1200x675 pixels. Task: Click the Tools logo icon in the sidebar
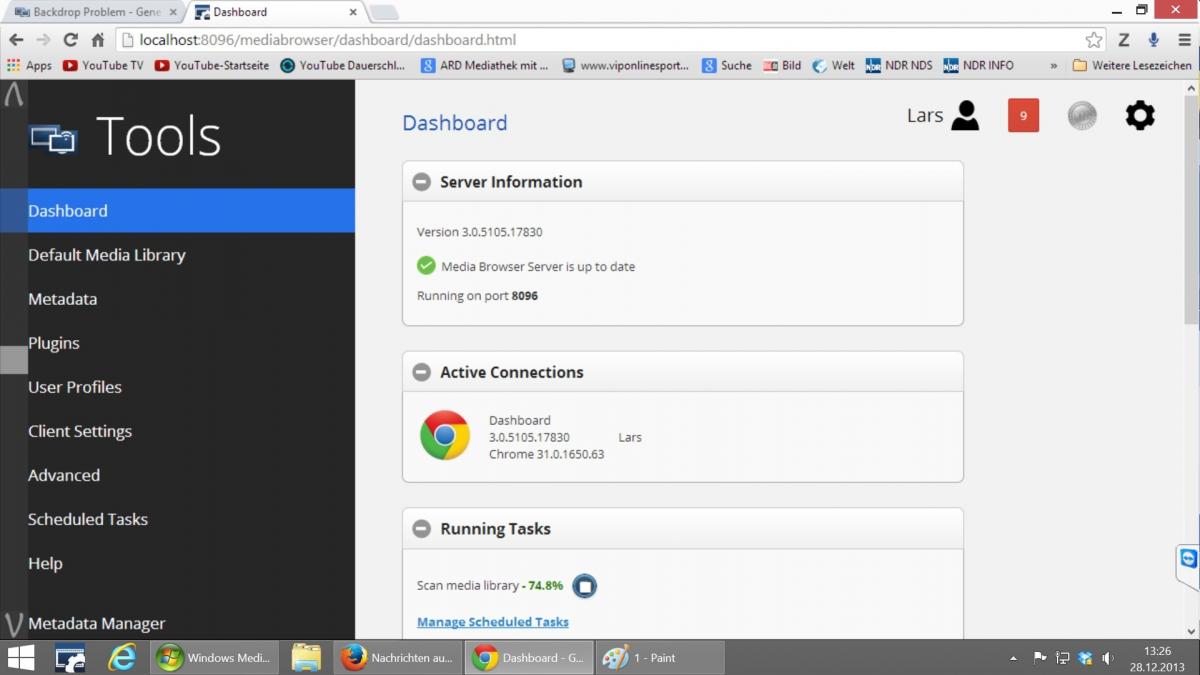tap(53, 138)
